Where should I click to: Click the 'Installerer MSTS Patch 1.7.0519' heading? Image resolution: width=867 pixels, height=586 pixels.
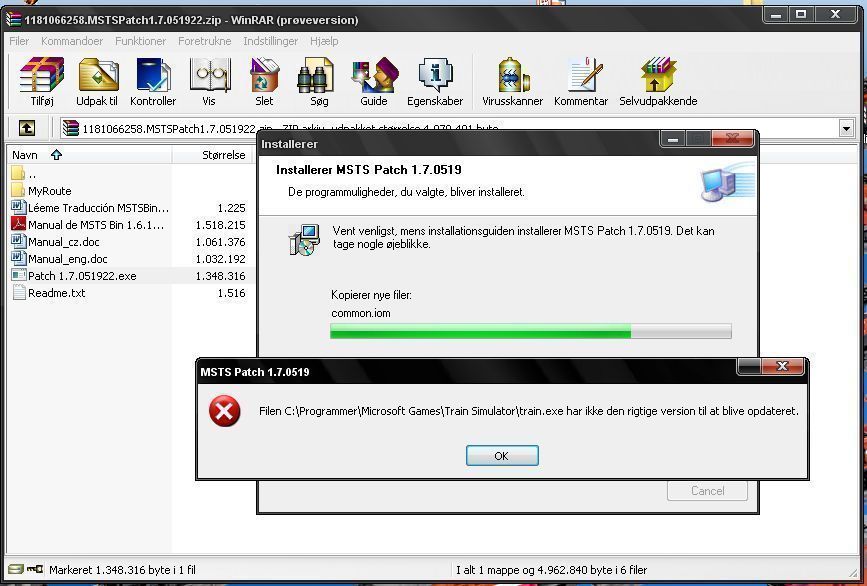pyautogui.click(x=369, y=170)
